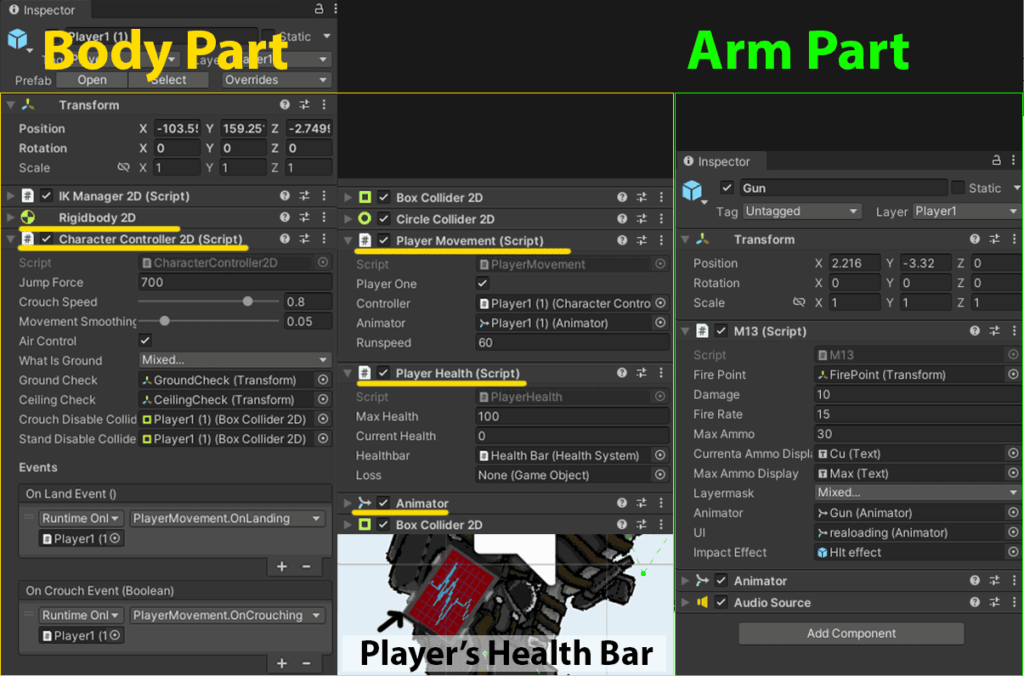1024x676 pixels.
Task: Adjust the Crouch Speed slider
Action: coord(247,302)
